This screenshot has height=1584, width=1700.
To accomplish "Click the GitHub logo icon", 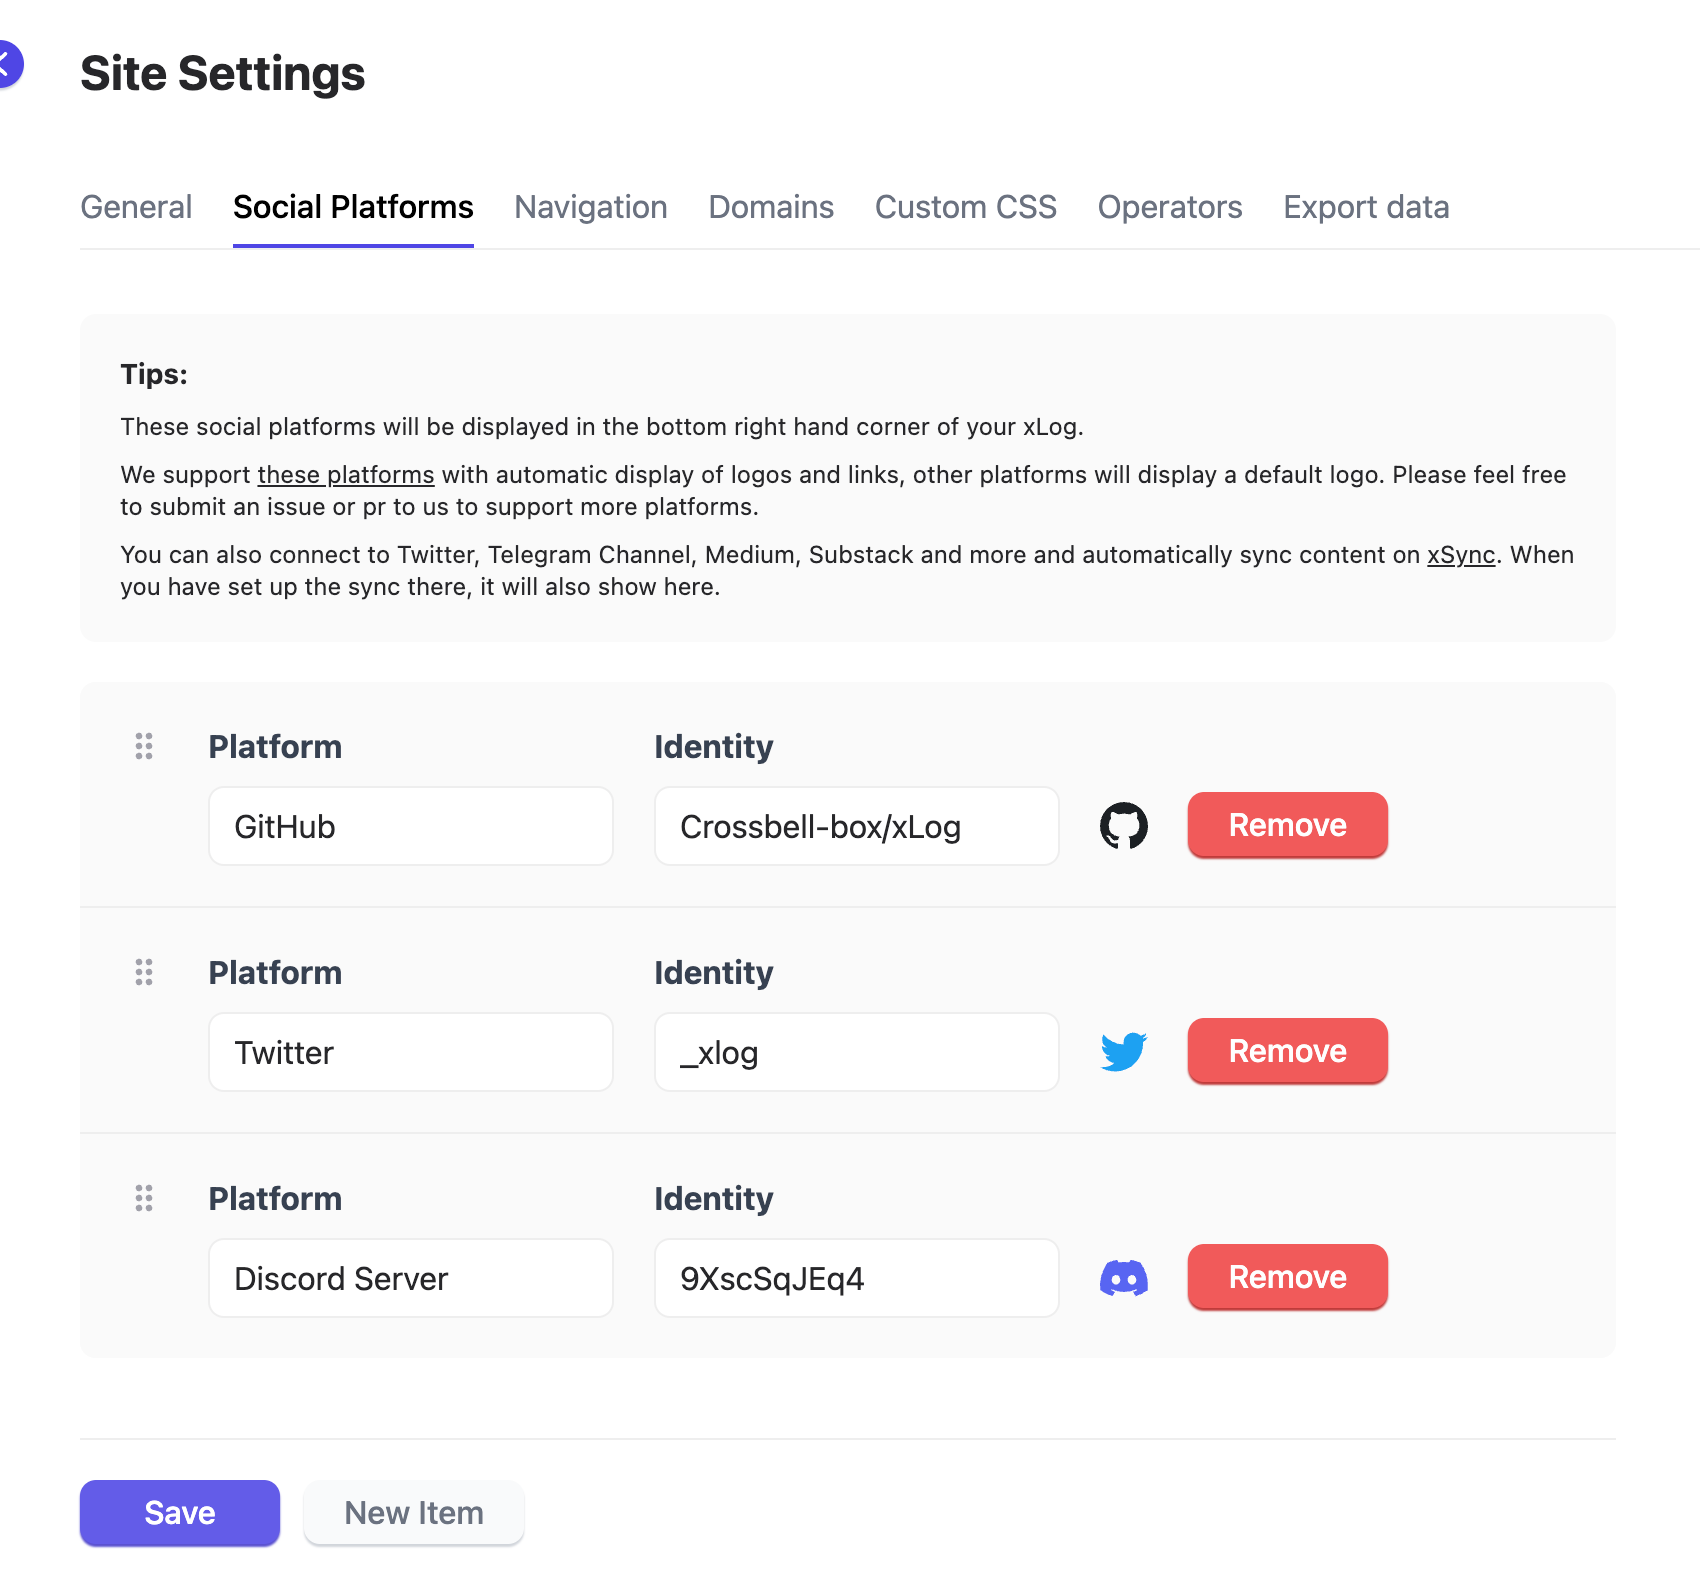I will click(1123, 826).
